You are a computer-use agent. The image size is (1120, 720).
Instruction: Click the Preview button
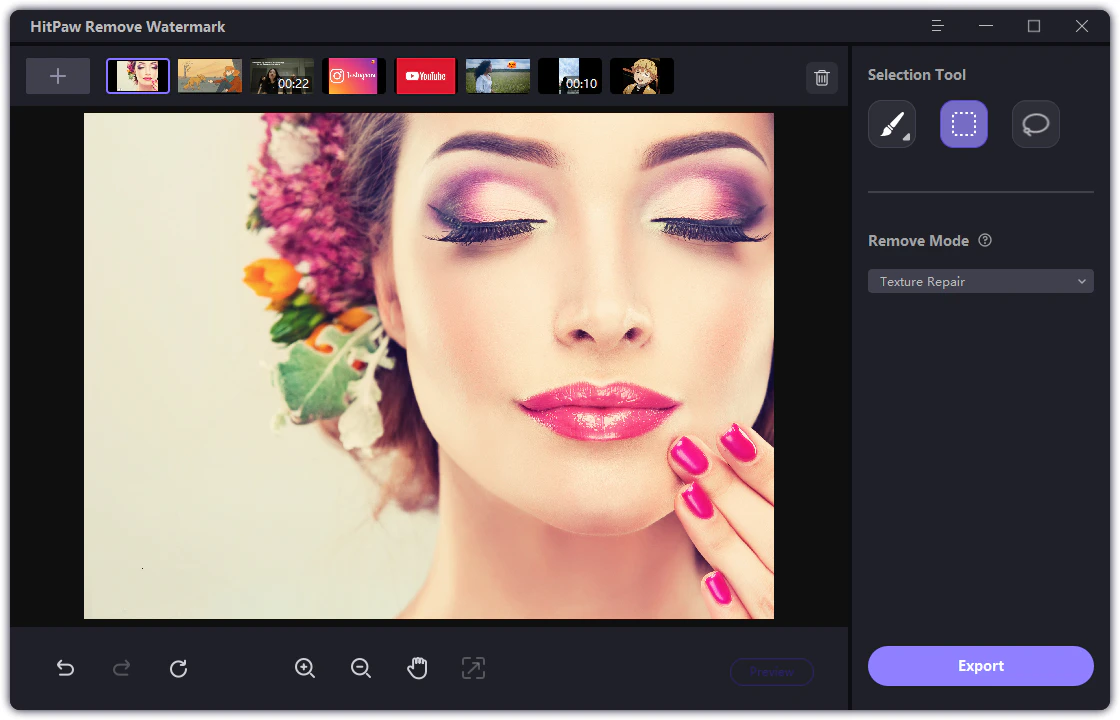771,672
